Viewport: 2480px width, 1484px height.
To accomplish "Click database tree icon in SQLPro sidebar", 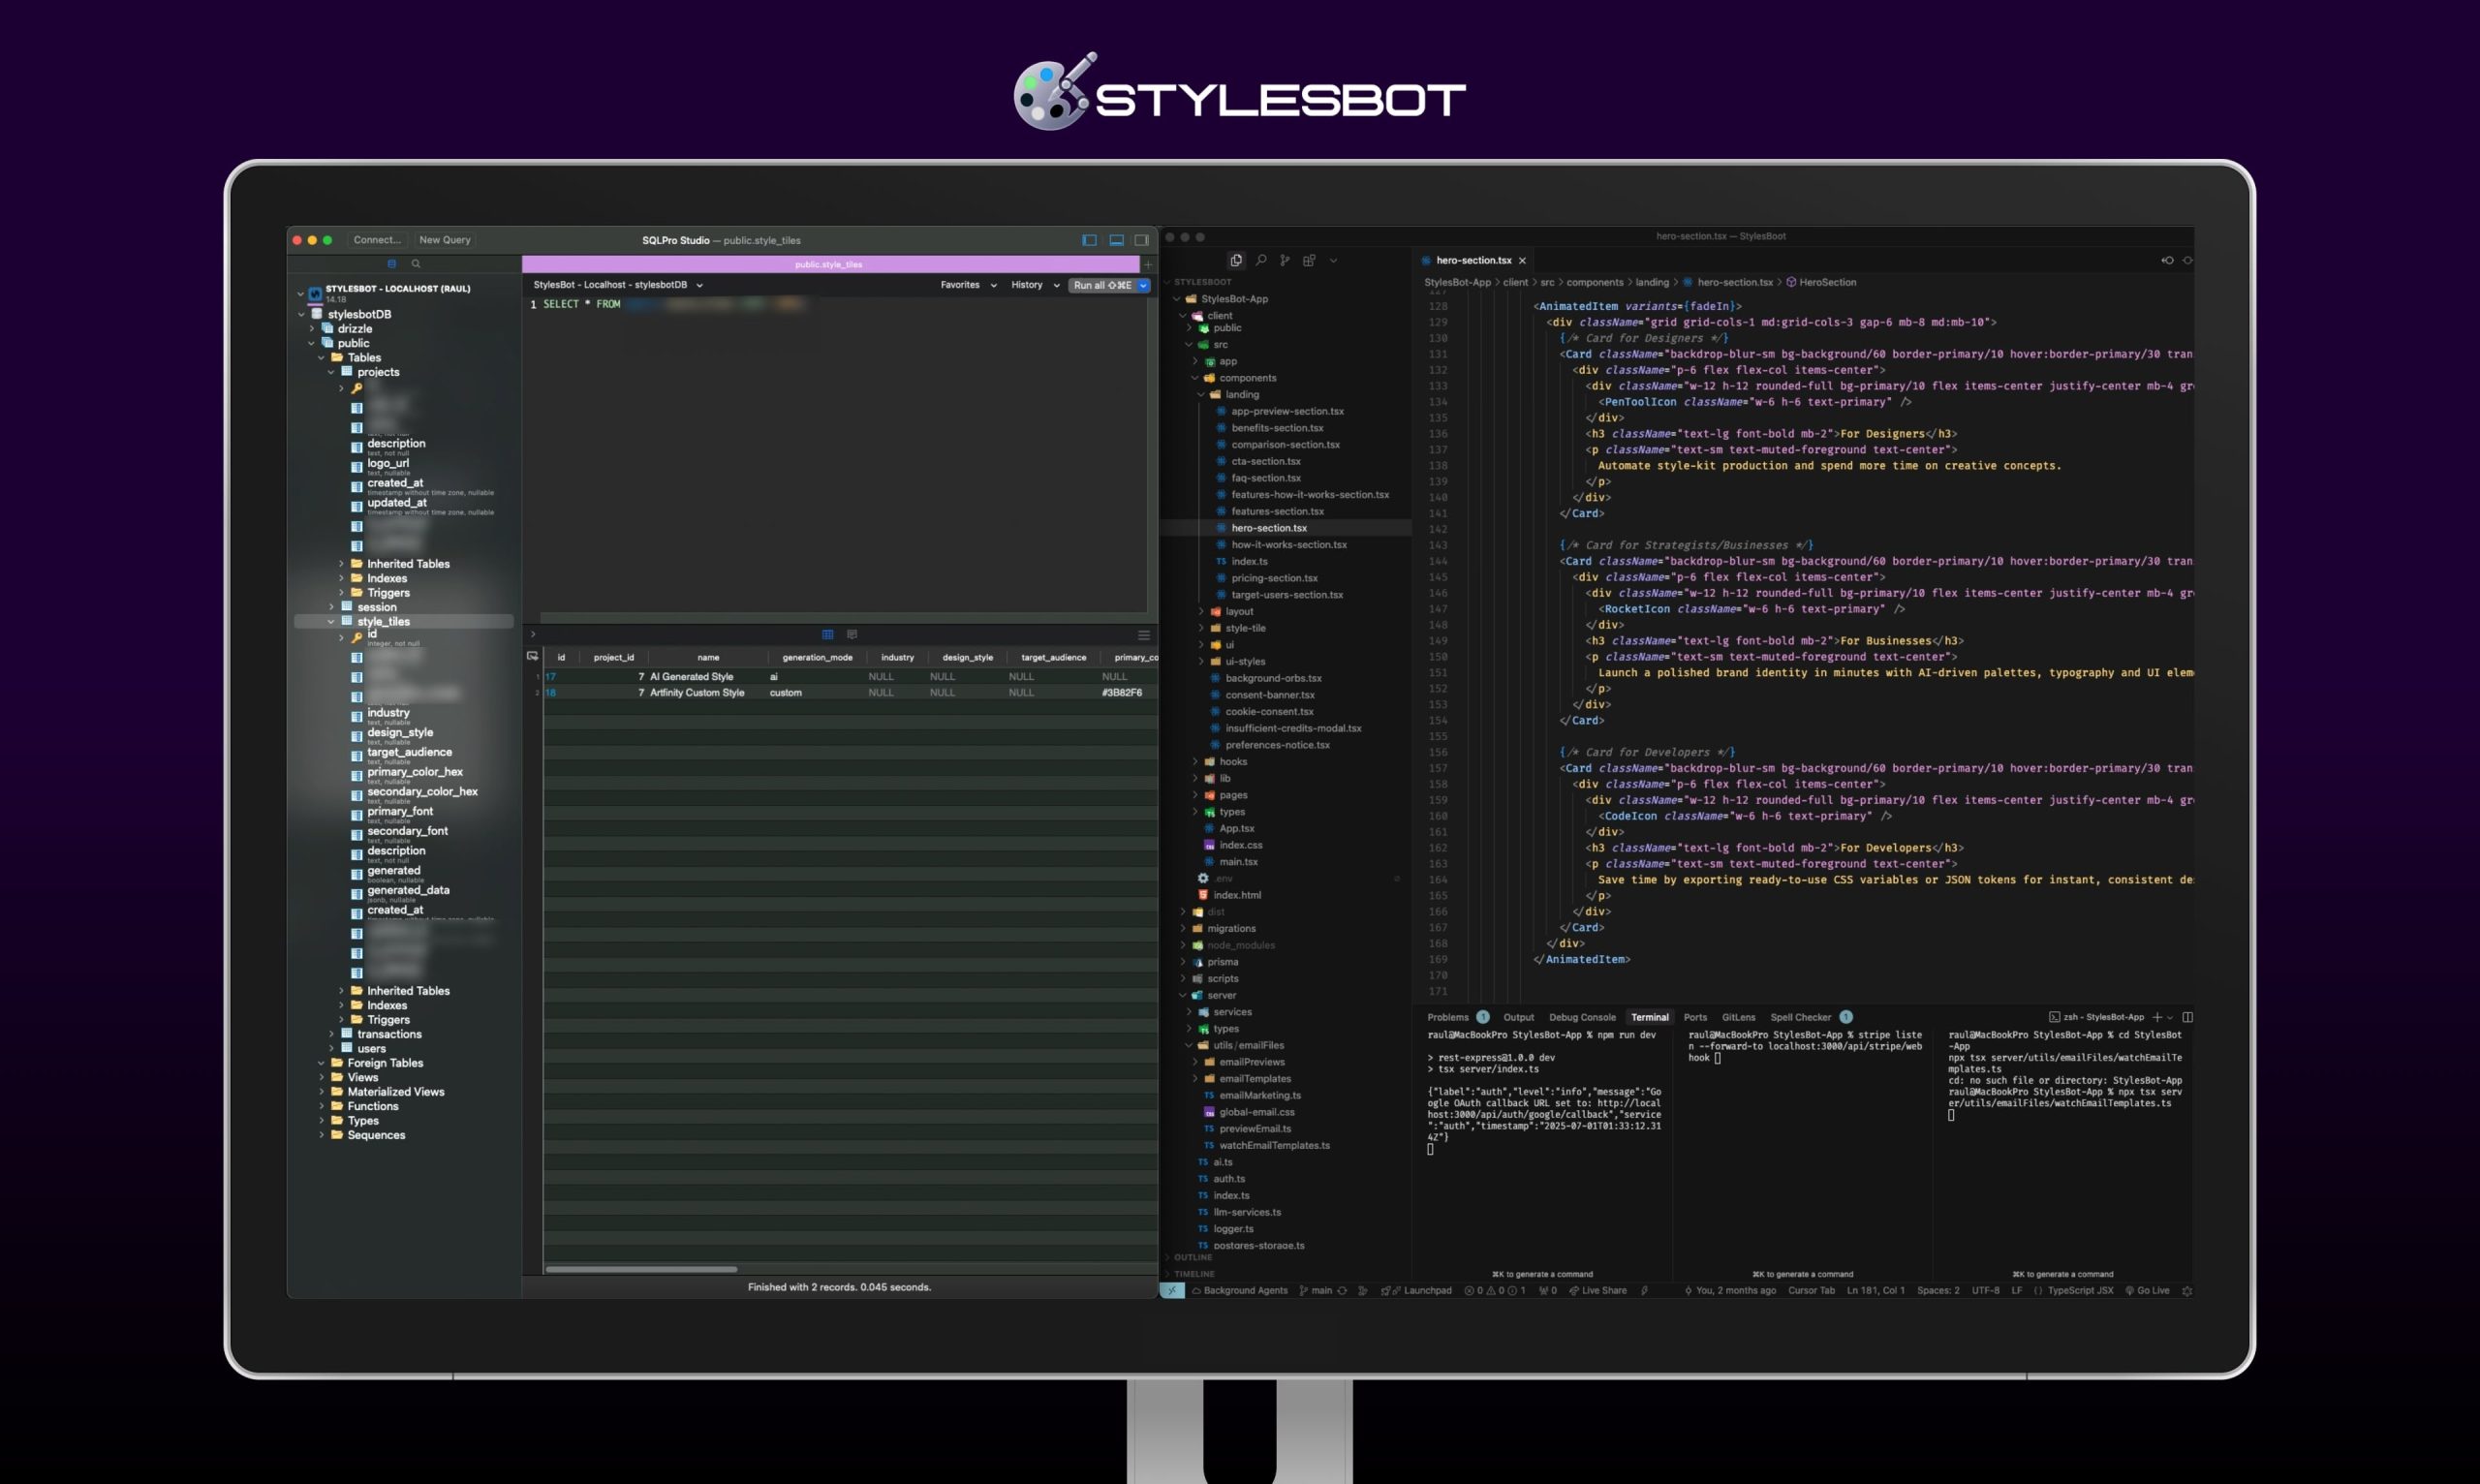I will point(392,264).
